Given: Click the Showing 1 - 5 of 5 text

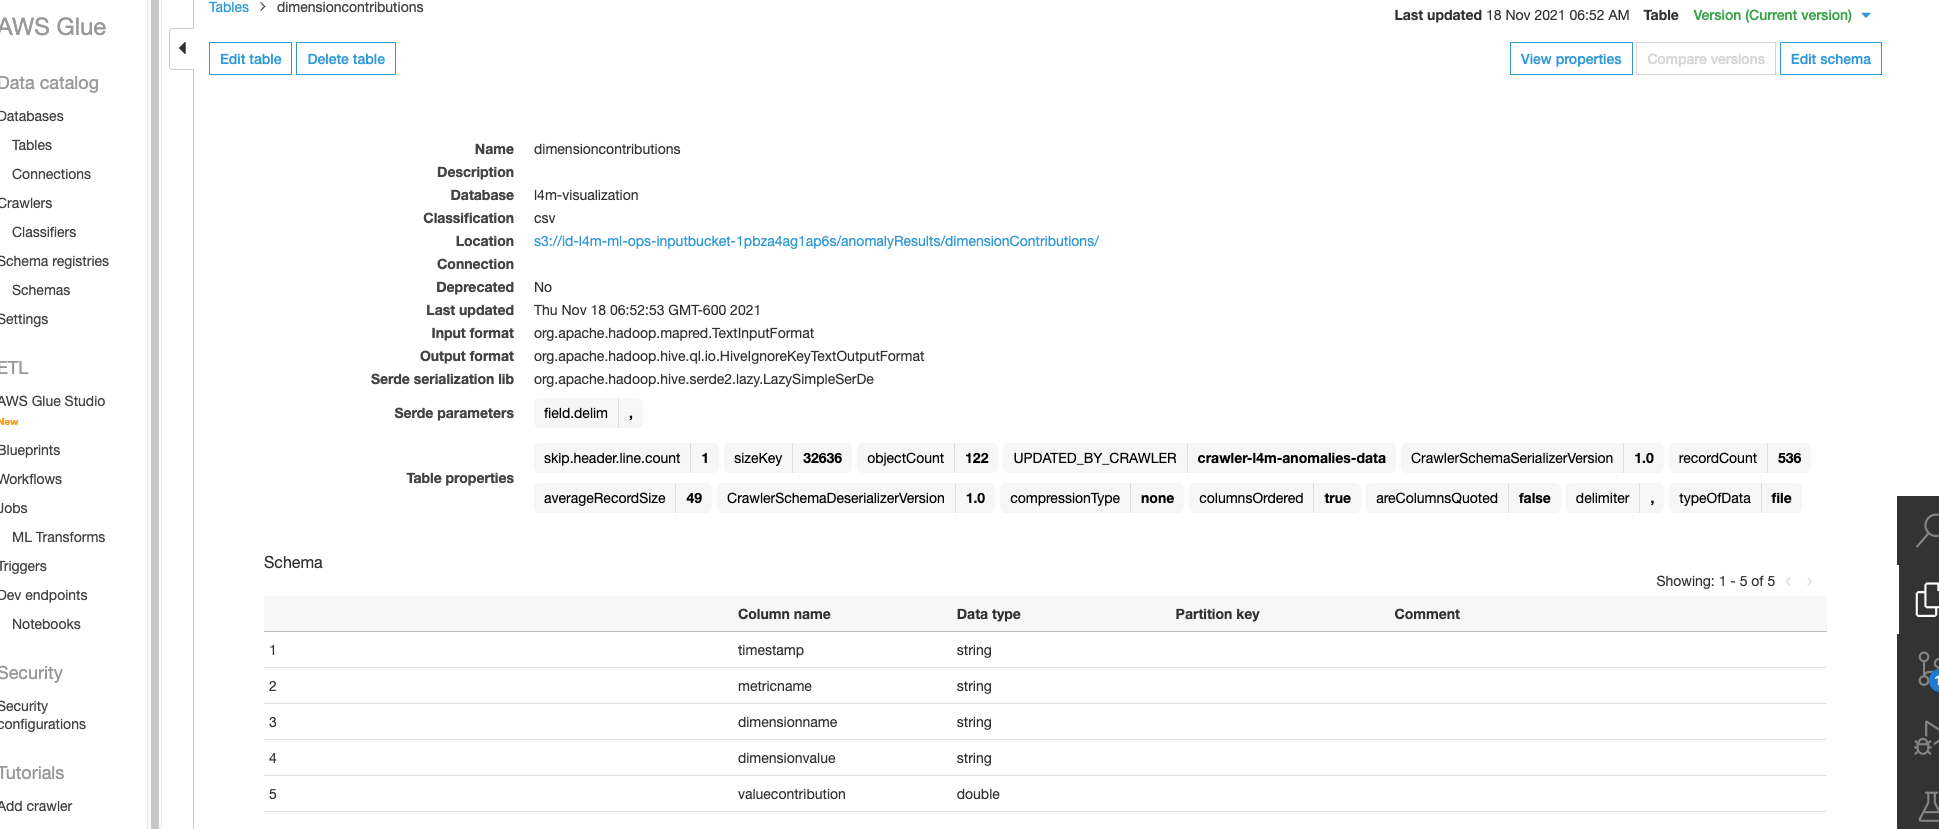Looking at the screenshot, I should coord(1715,581).
